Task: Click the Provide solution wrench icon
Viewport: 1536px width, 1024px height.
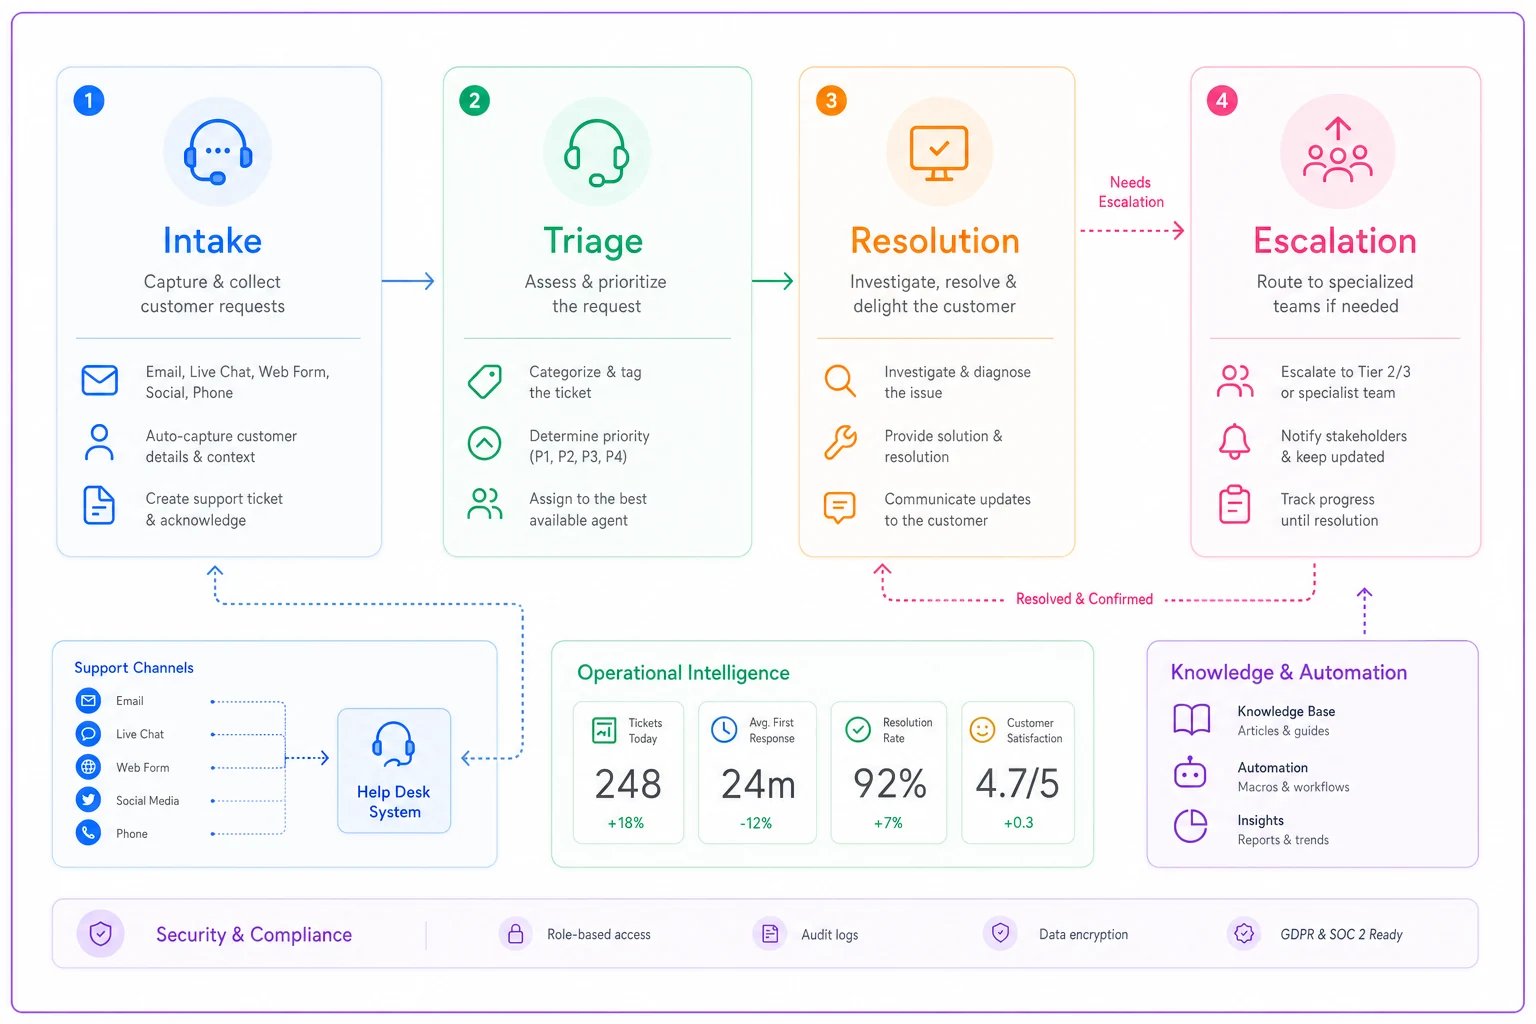Action: (840, 442)
